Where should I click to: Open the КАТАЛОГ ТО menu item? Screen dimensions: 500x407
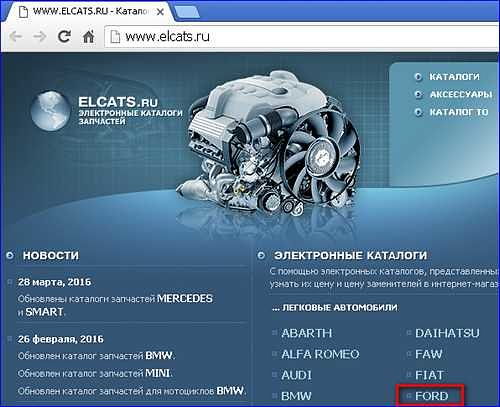[x=459, y=112]
